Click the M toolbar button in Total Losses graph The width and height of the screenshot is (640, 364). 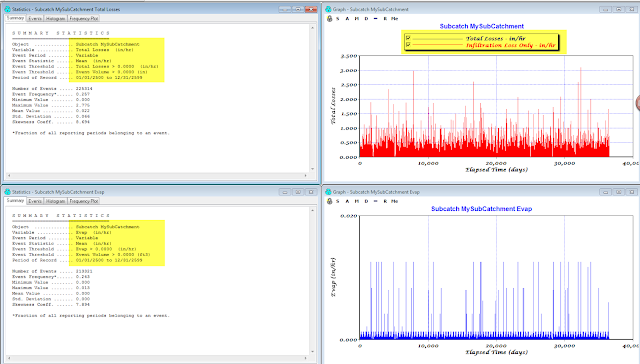357,19
